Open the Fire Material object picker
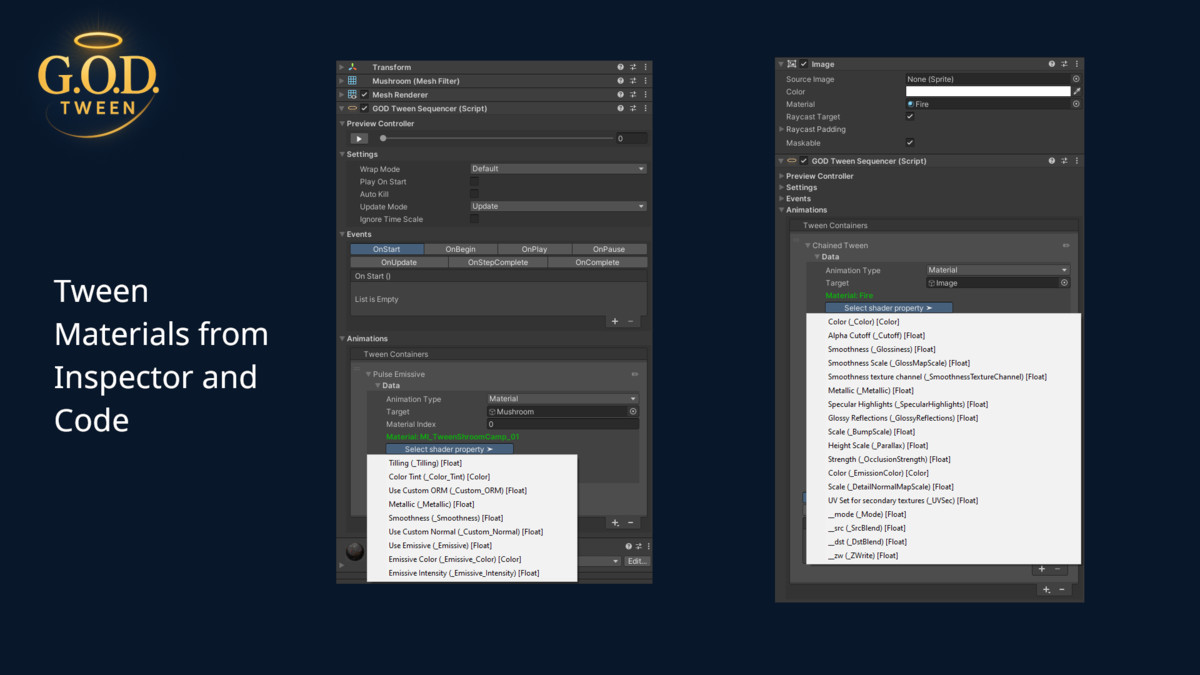 (x=1076, y=104)
